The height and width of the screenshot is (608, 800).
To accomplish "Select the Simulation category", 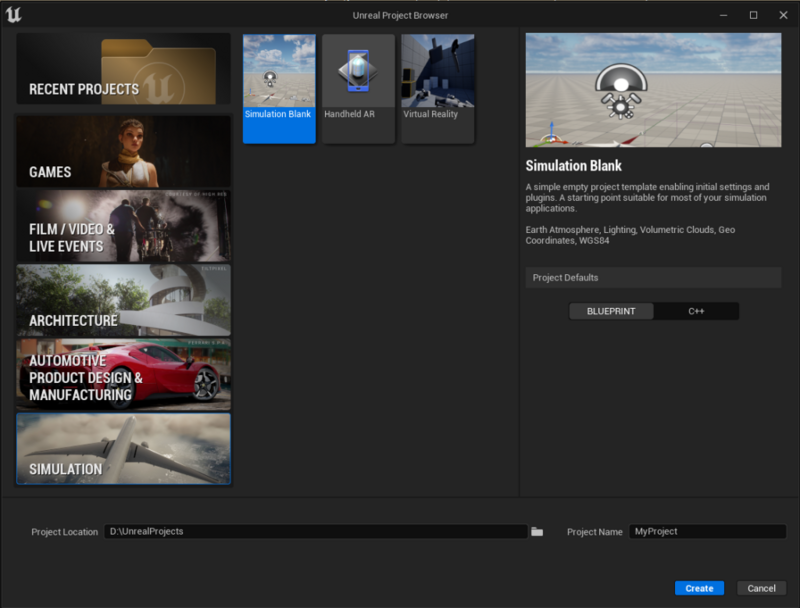I will tap(123, 449).
